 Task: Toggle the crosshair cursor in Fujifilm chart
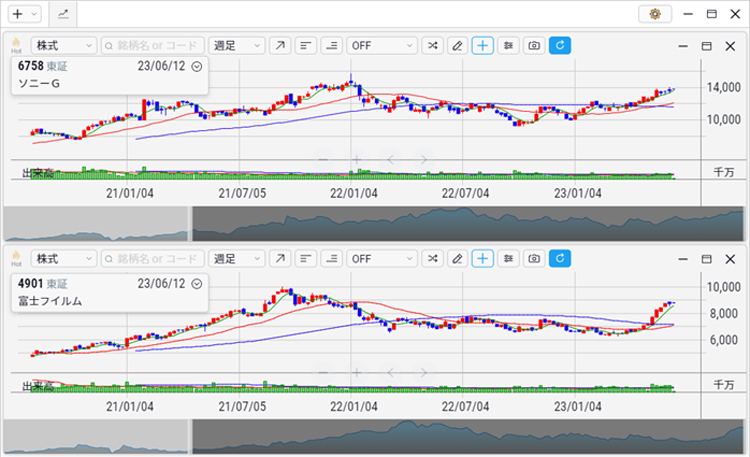click(483, 258)
